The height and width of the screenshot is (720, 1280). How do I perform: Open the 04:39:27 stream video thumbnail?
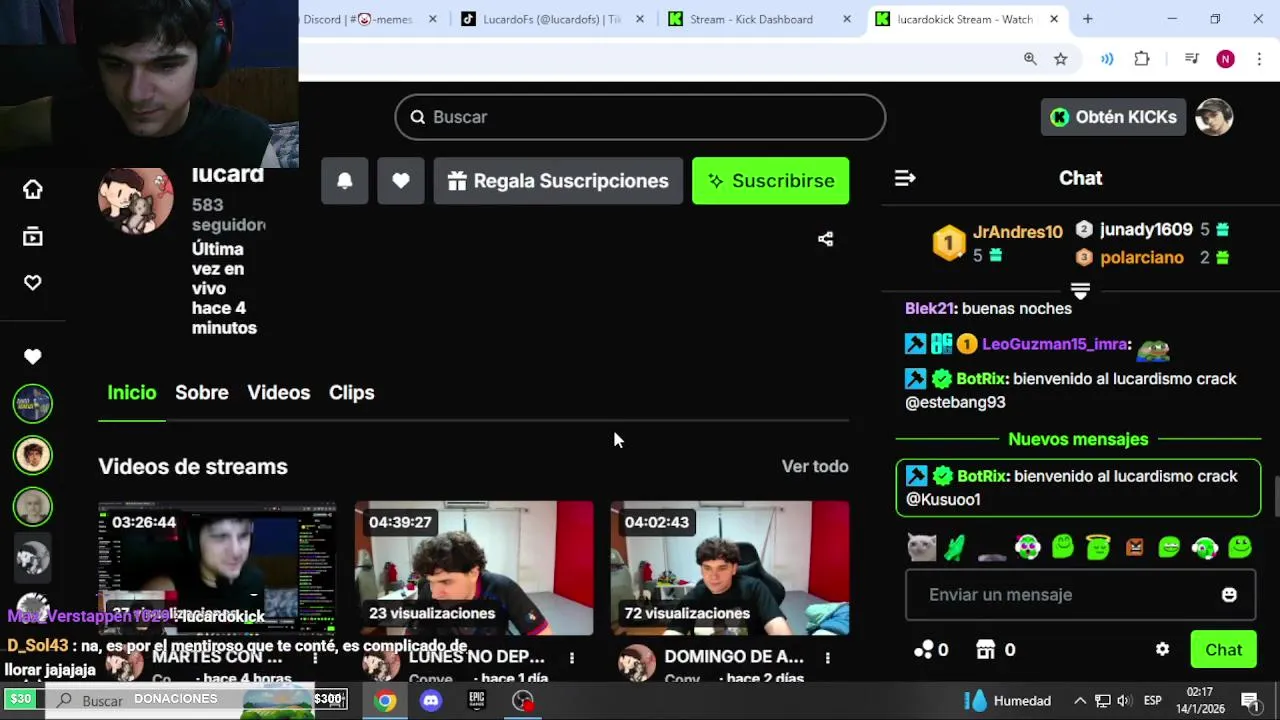[x=474, y=567]
